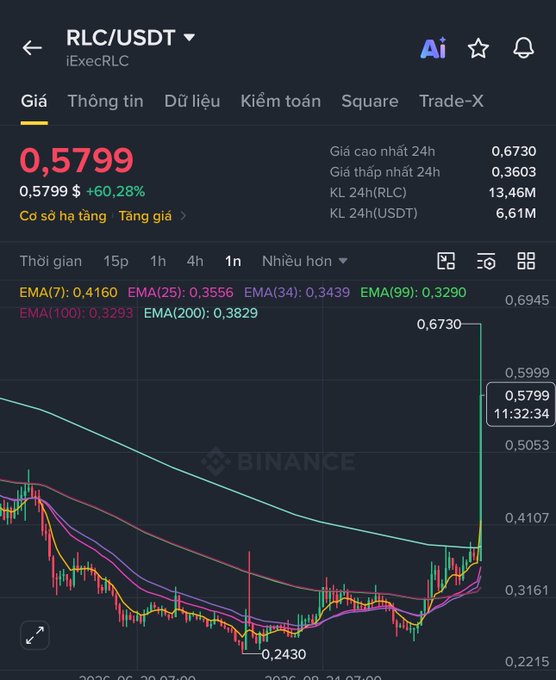Tap KL 24h(USDT) volume 6,61M
Viewport: 556px width, 680px height.
pos(516,213)
